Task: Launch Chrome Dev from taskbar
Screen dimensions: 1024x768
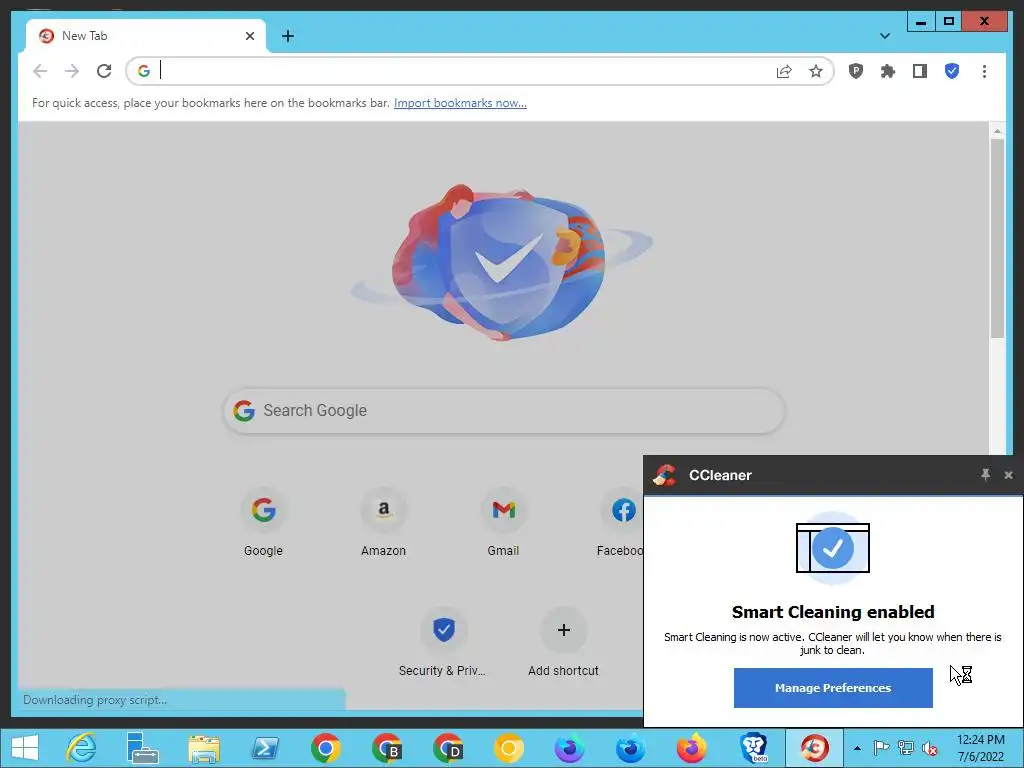Action: [x=448, y=748]
